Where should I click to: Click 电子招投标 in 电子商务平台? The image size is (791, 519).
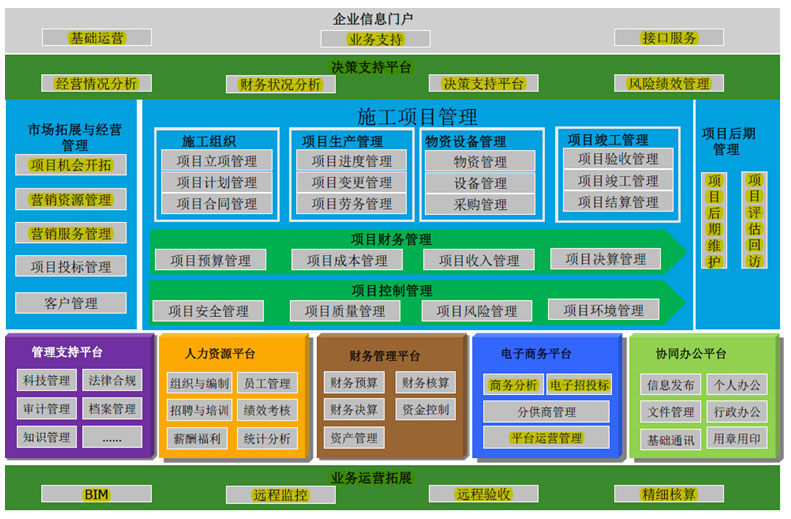[x=578, y=385]
